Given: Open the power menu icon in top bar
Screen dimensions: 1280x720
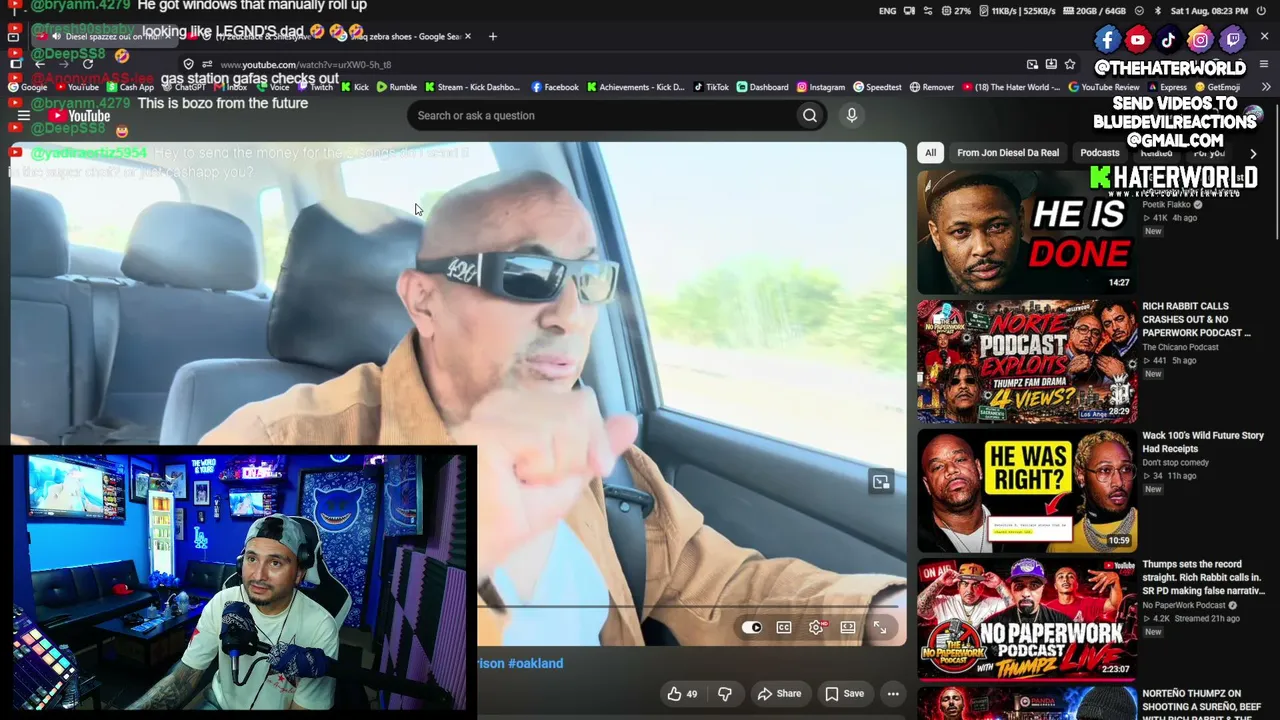Looking at the screenshot, I should [x=1259, y=11].
